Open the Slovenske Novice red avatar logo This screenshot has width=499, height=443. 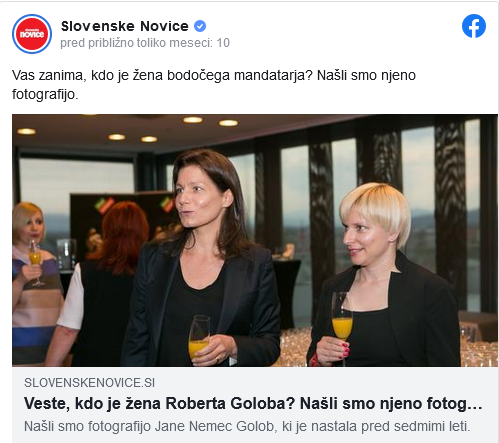click(32, 34)
